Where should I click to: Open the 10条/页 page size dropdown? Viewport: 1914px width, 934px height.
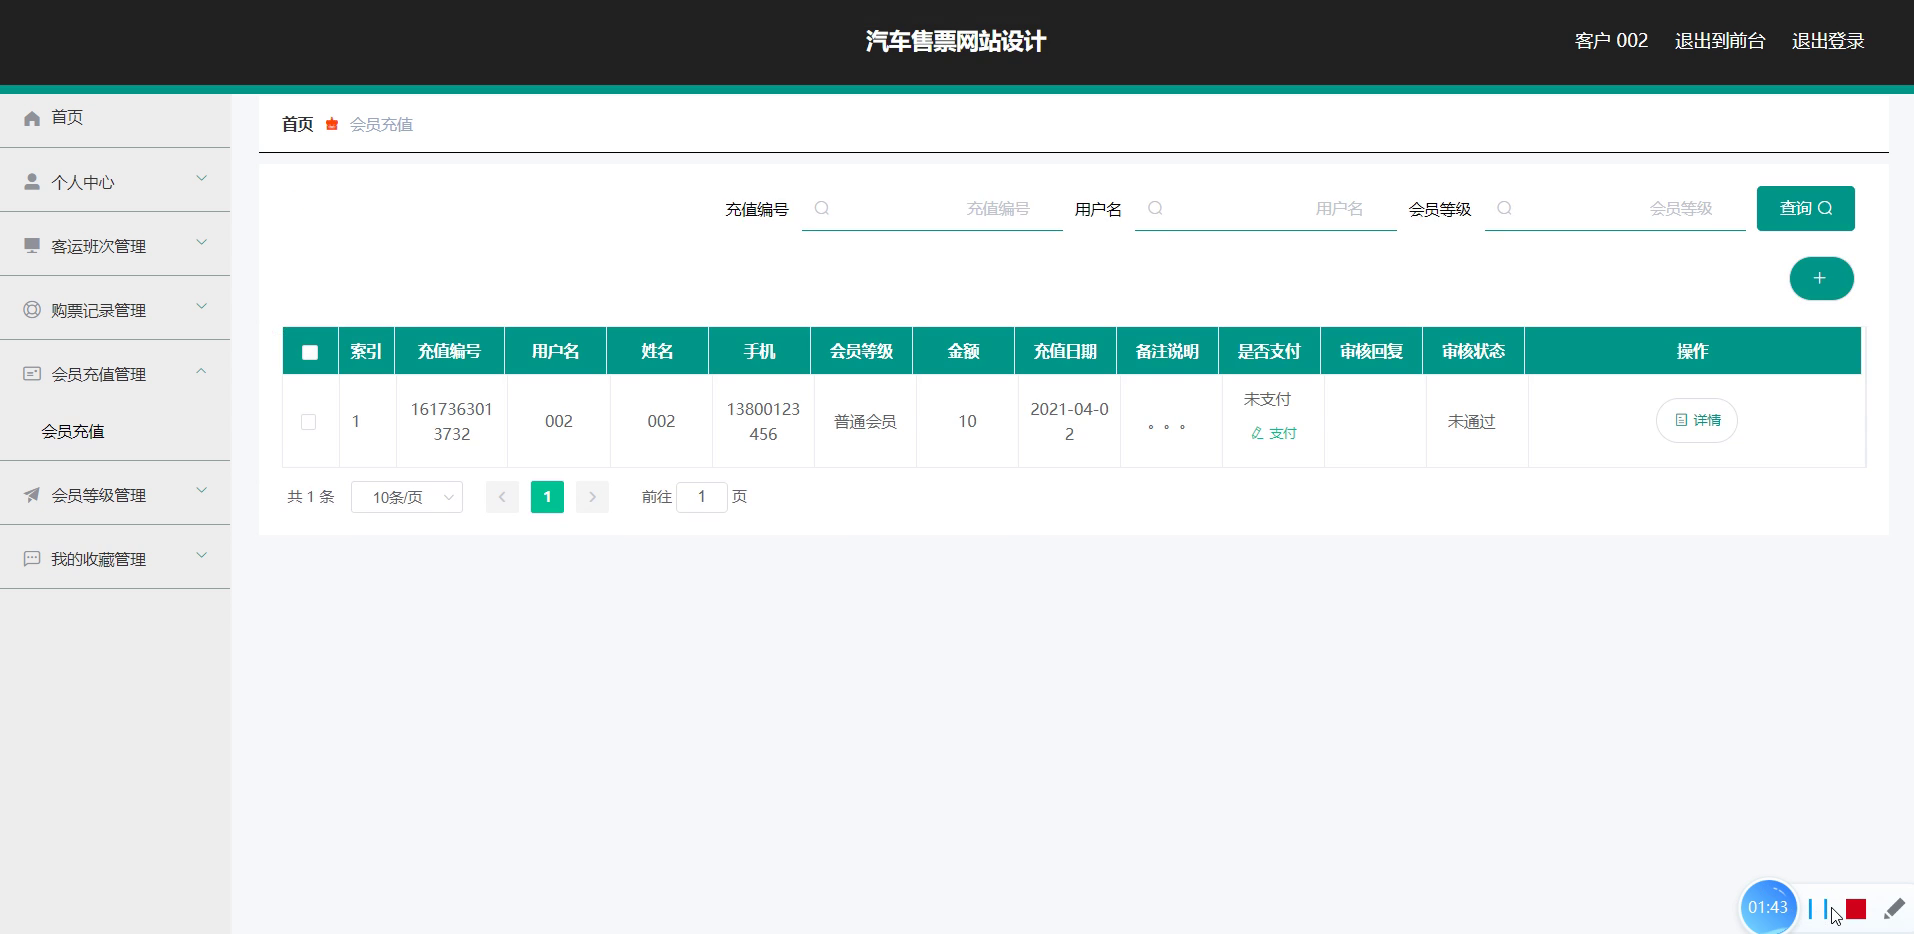pos(407,497)
